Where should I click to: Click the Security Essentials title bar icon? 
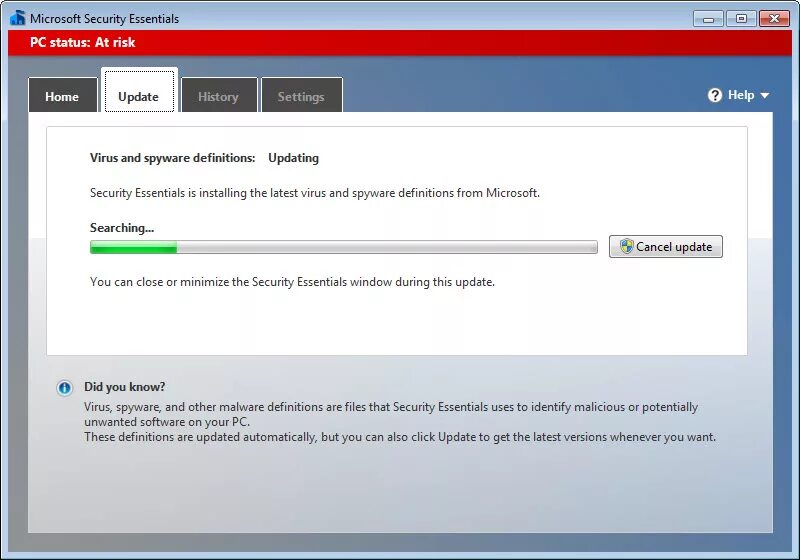click(18, 18)
